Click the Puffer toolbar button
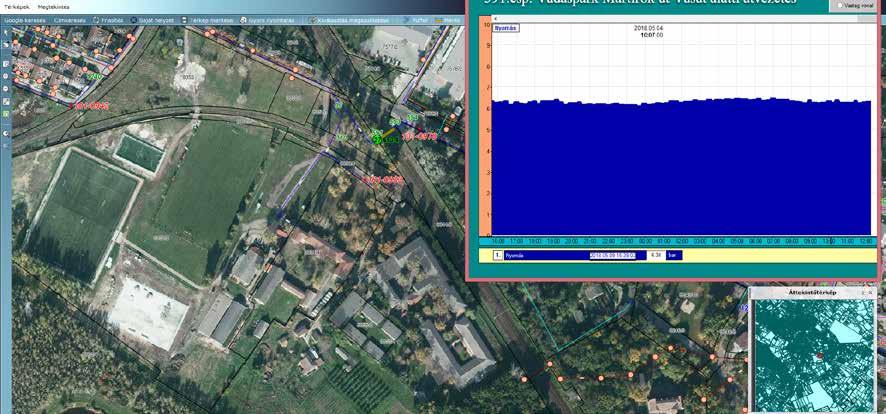Image resolution: width=886 pixels, height=414 pixels. pos(416,20)
